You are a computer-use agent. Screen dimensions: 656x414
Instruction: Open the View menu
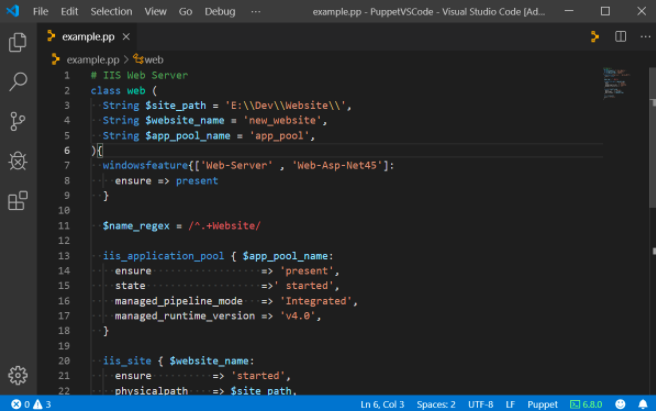click(155, 11)
